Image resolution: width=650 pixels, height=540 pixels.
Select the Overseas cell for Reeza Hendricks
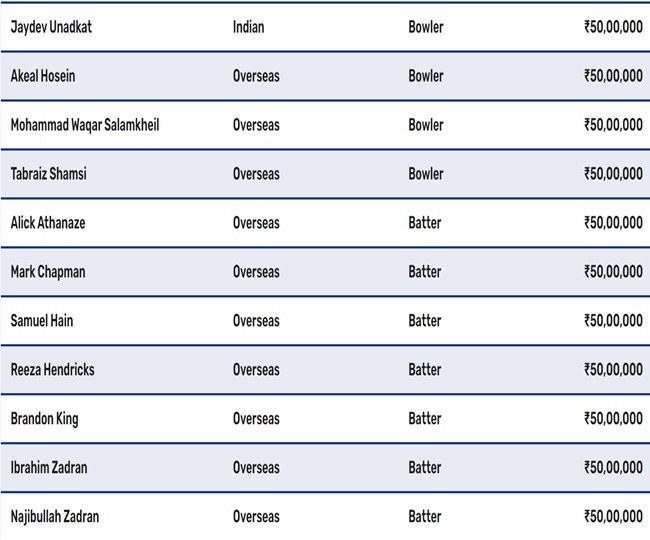[256, 370]
